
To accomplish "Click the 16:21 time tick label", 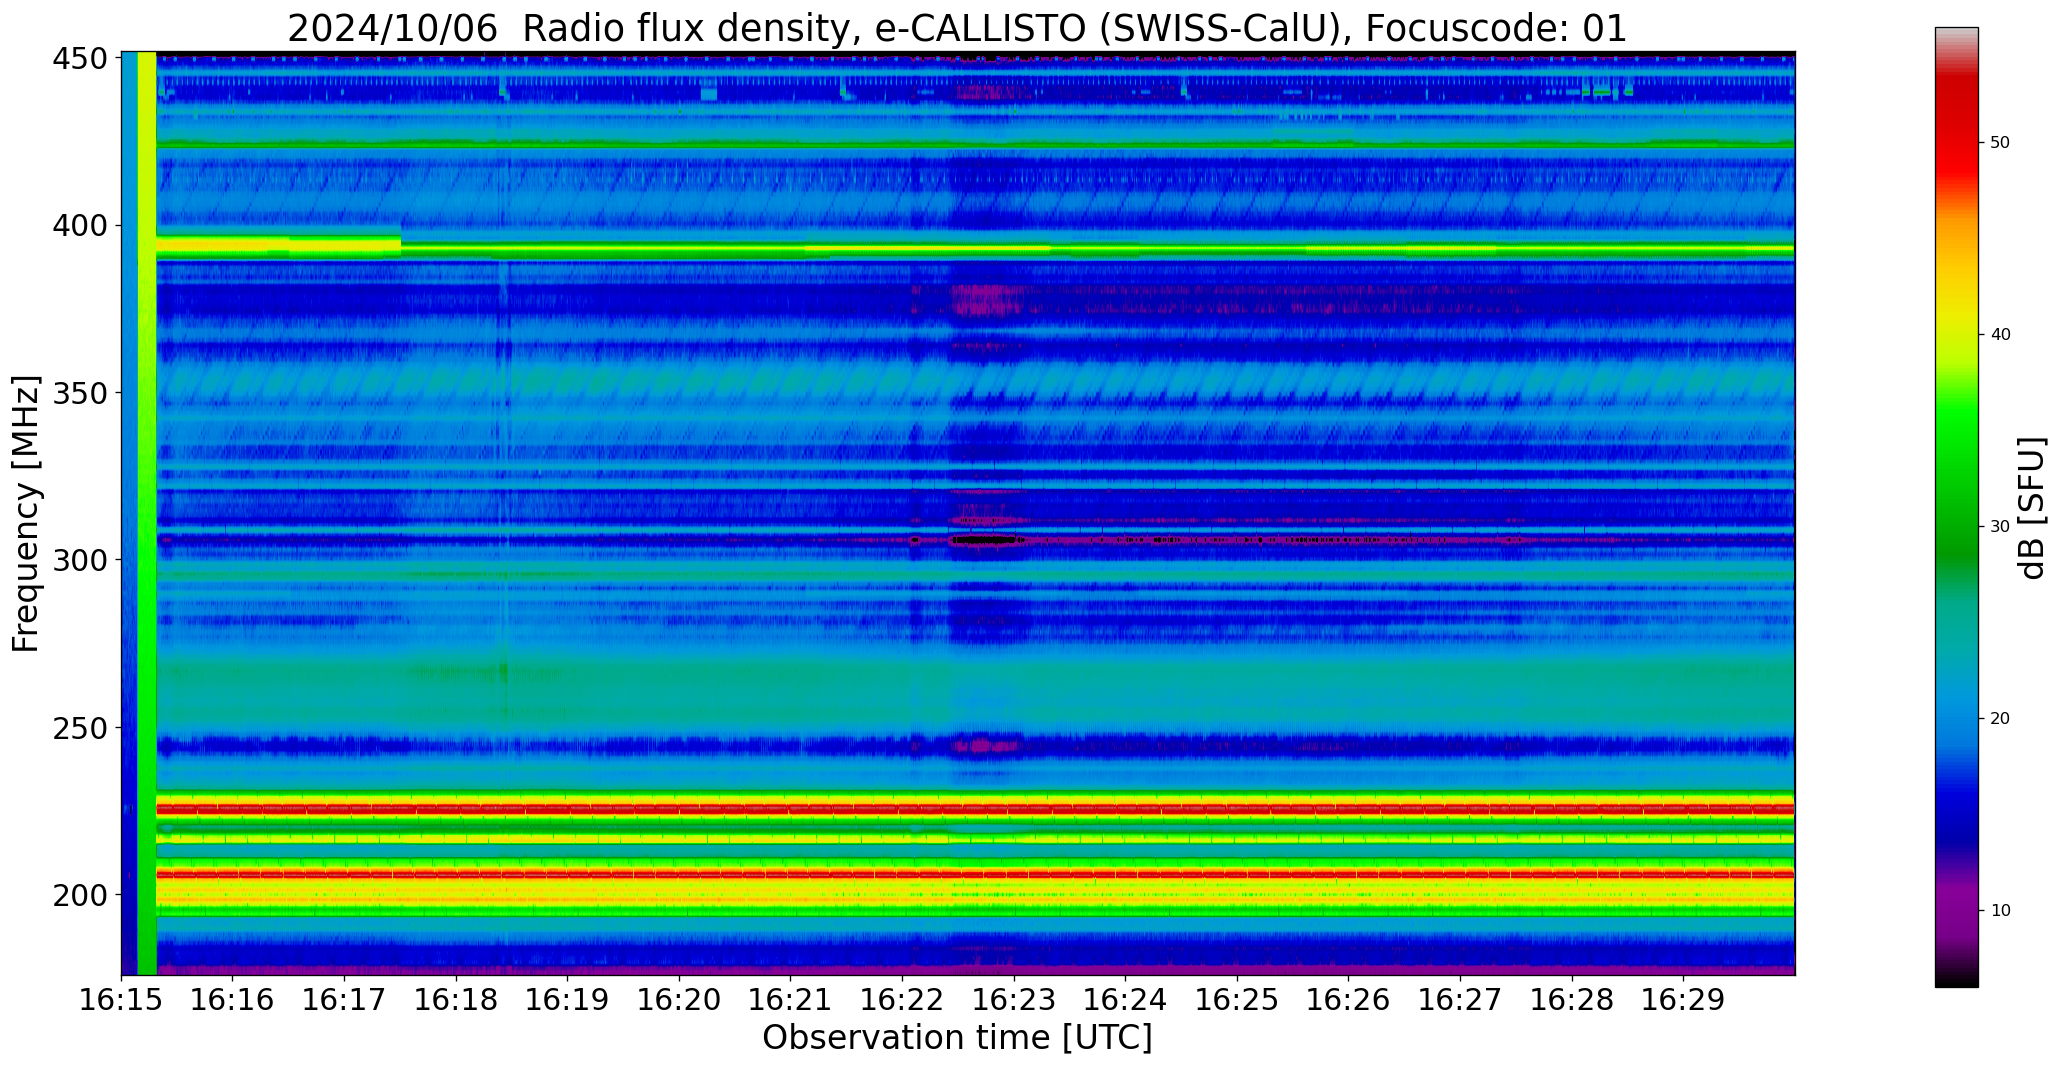I will pos(791,1000).
